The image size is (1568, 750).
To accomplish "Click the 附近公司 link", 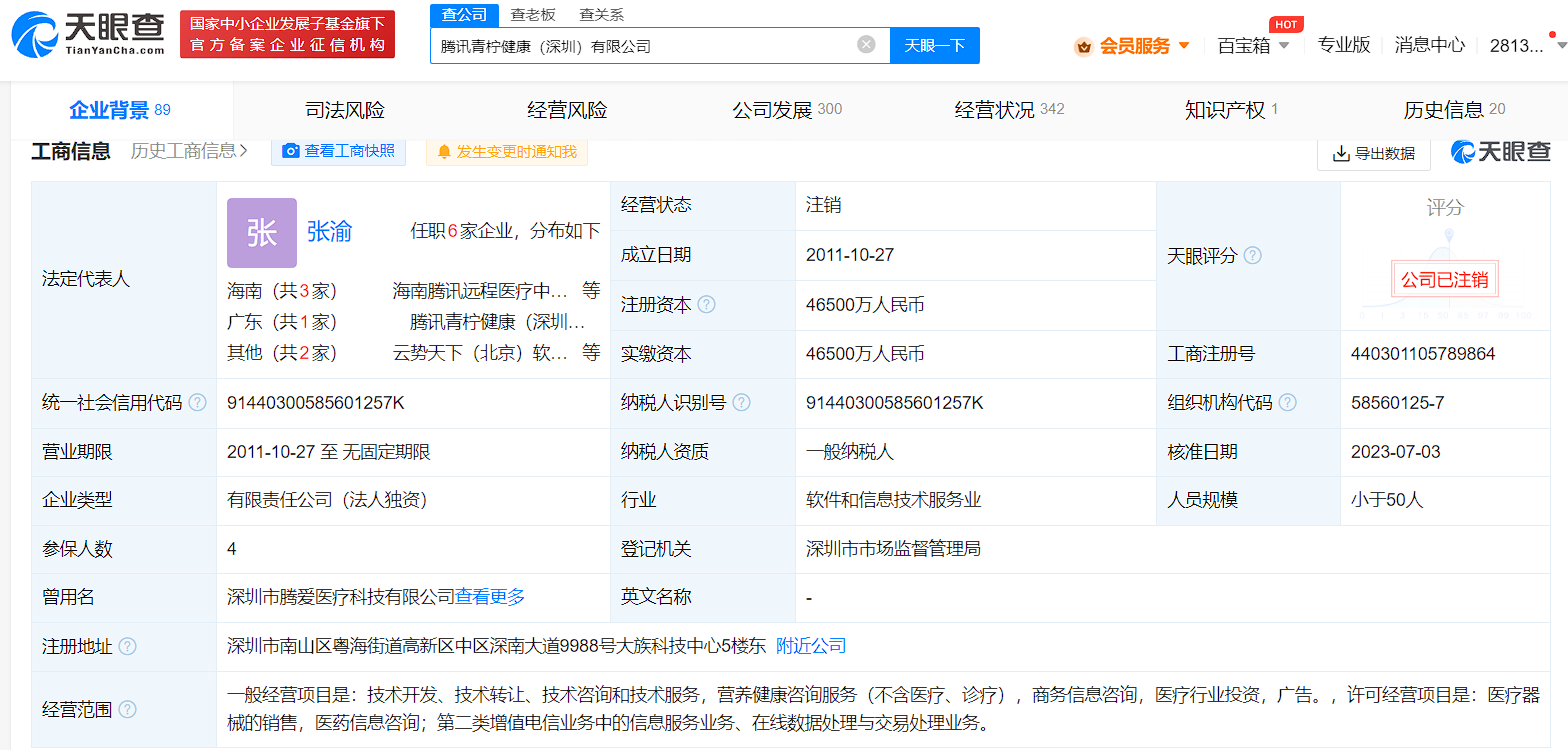I will [x=811, y=646].
